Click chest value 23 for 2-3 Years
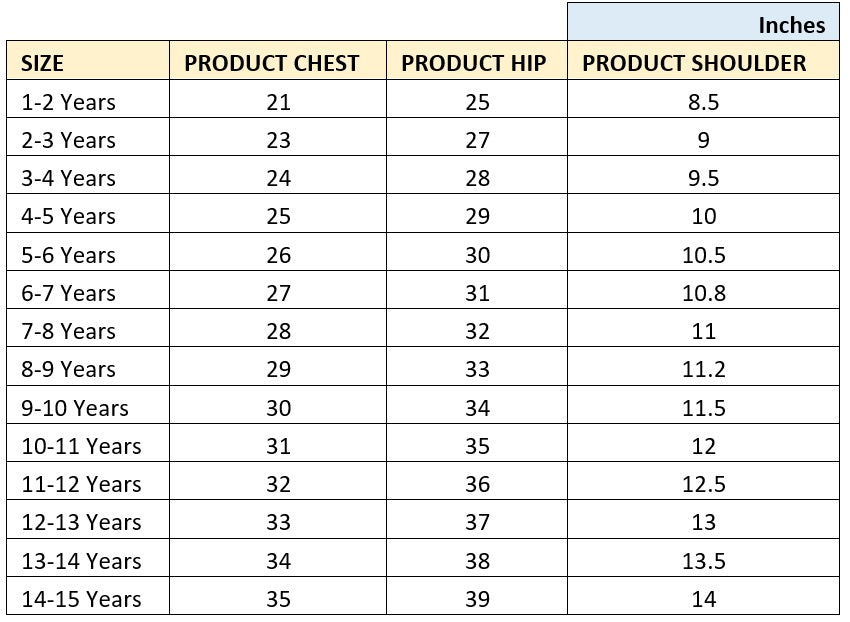Image resolution: width=850 pixels, height=622 pixels. pos(278,140)
